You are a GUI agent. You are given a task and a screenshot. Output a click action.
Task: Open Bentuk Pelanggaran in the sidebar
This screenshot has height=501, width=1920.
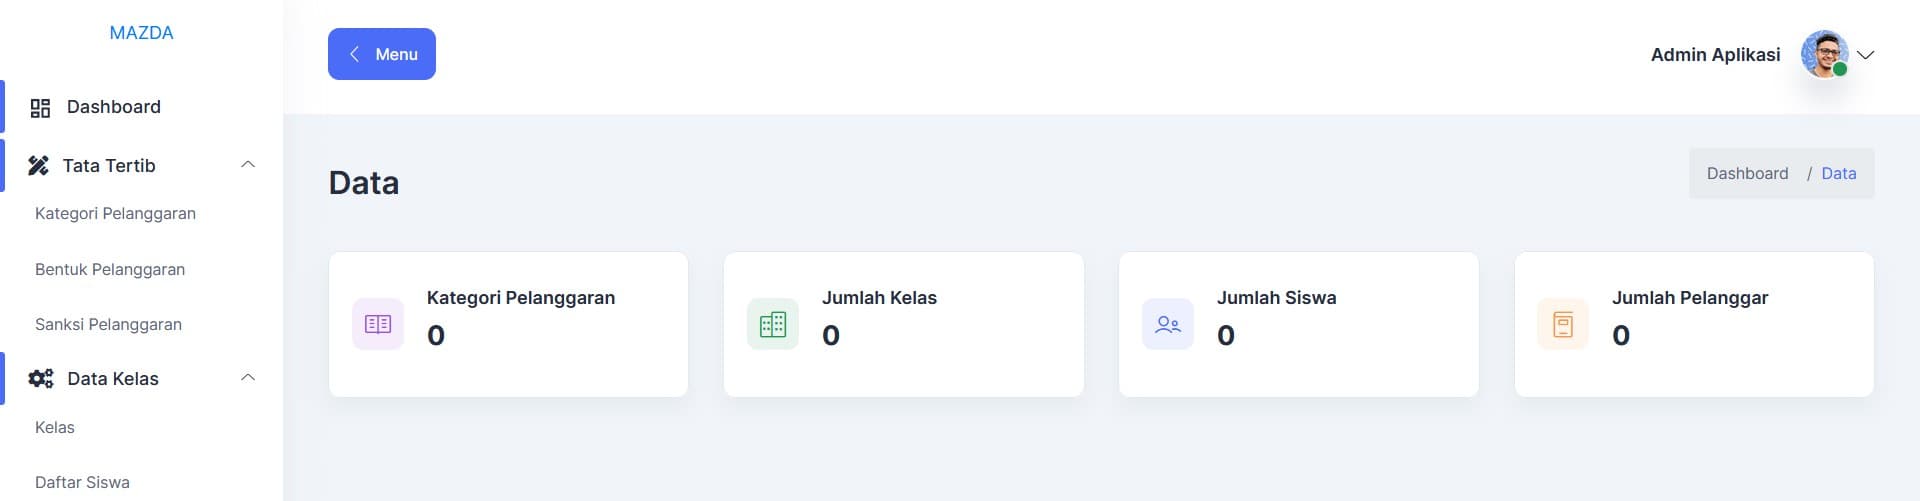point(110,270)
